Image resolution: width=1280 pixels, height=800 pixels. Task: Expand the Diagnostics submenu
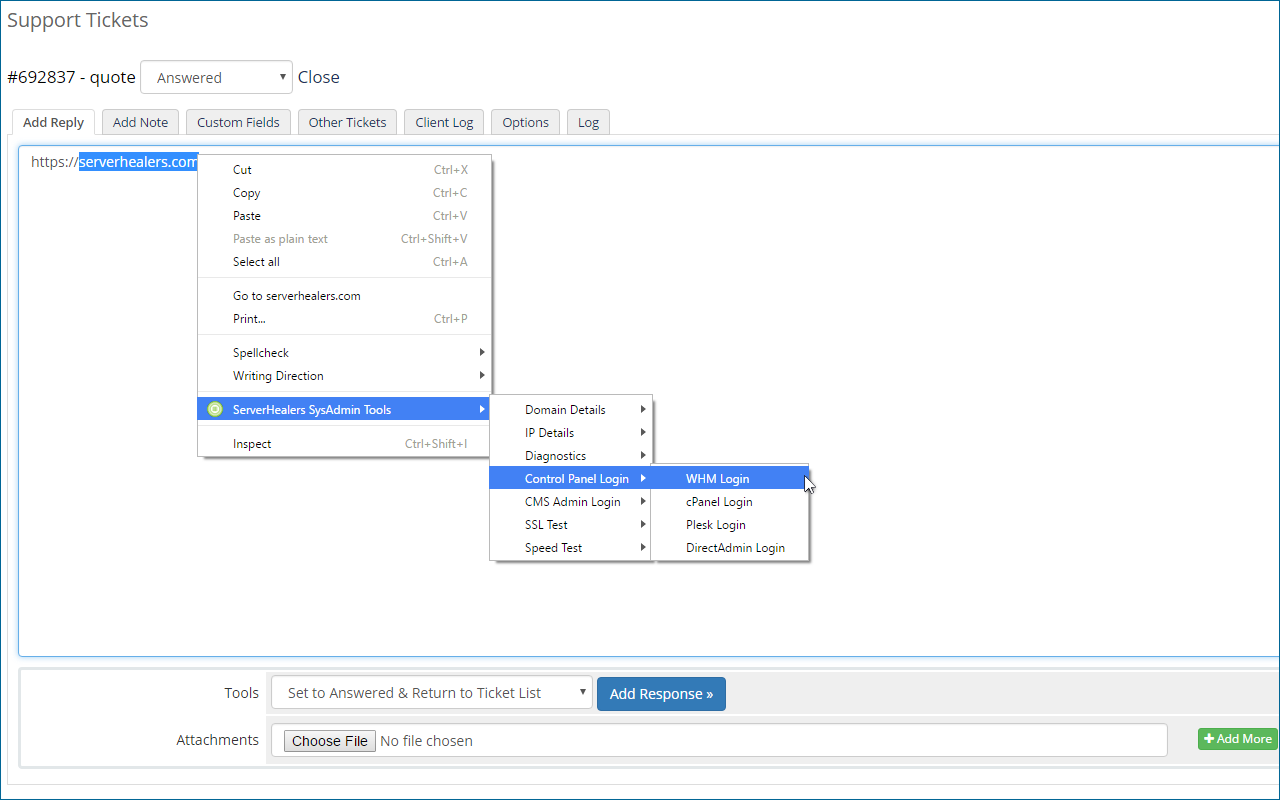pyautogui.click(x=570, y=456)
